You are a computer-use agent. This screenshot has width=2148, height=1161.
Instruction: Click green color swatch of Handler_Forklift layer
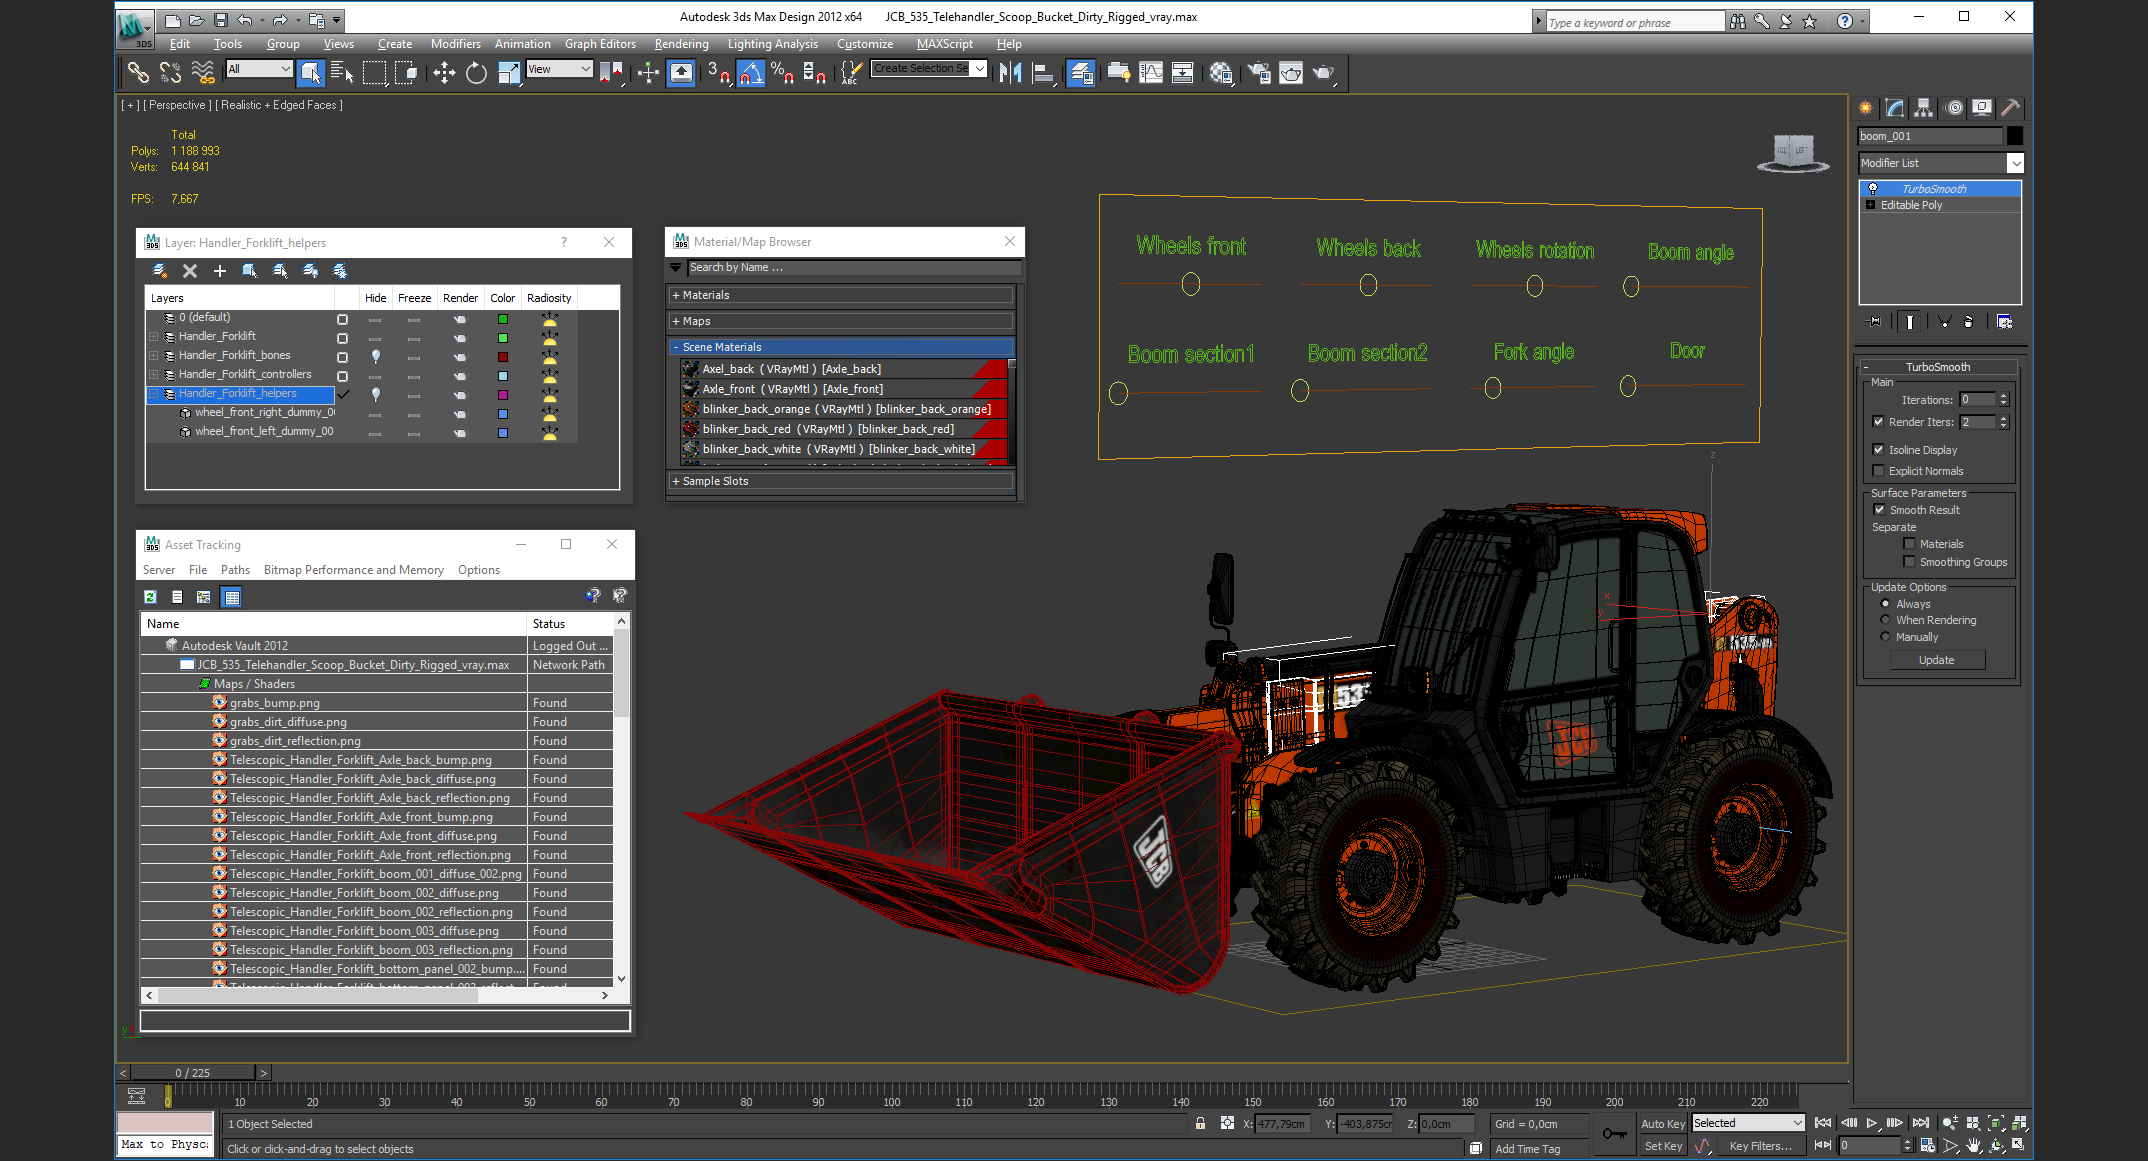click(503, 338)
